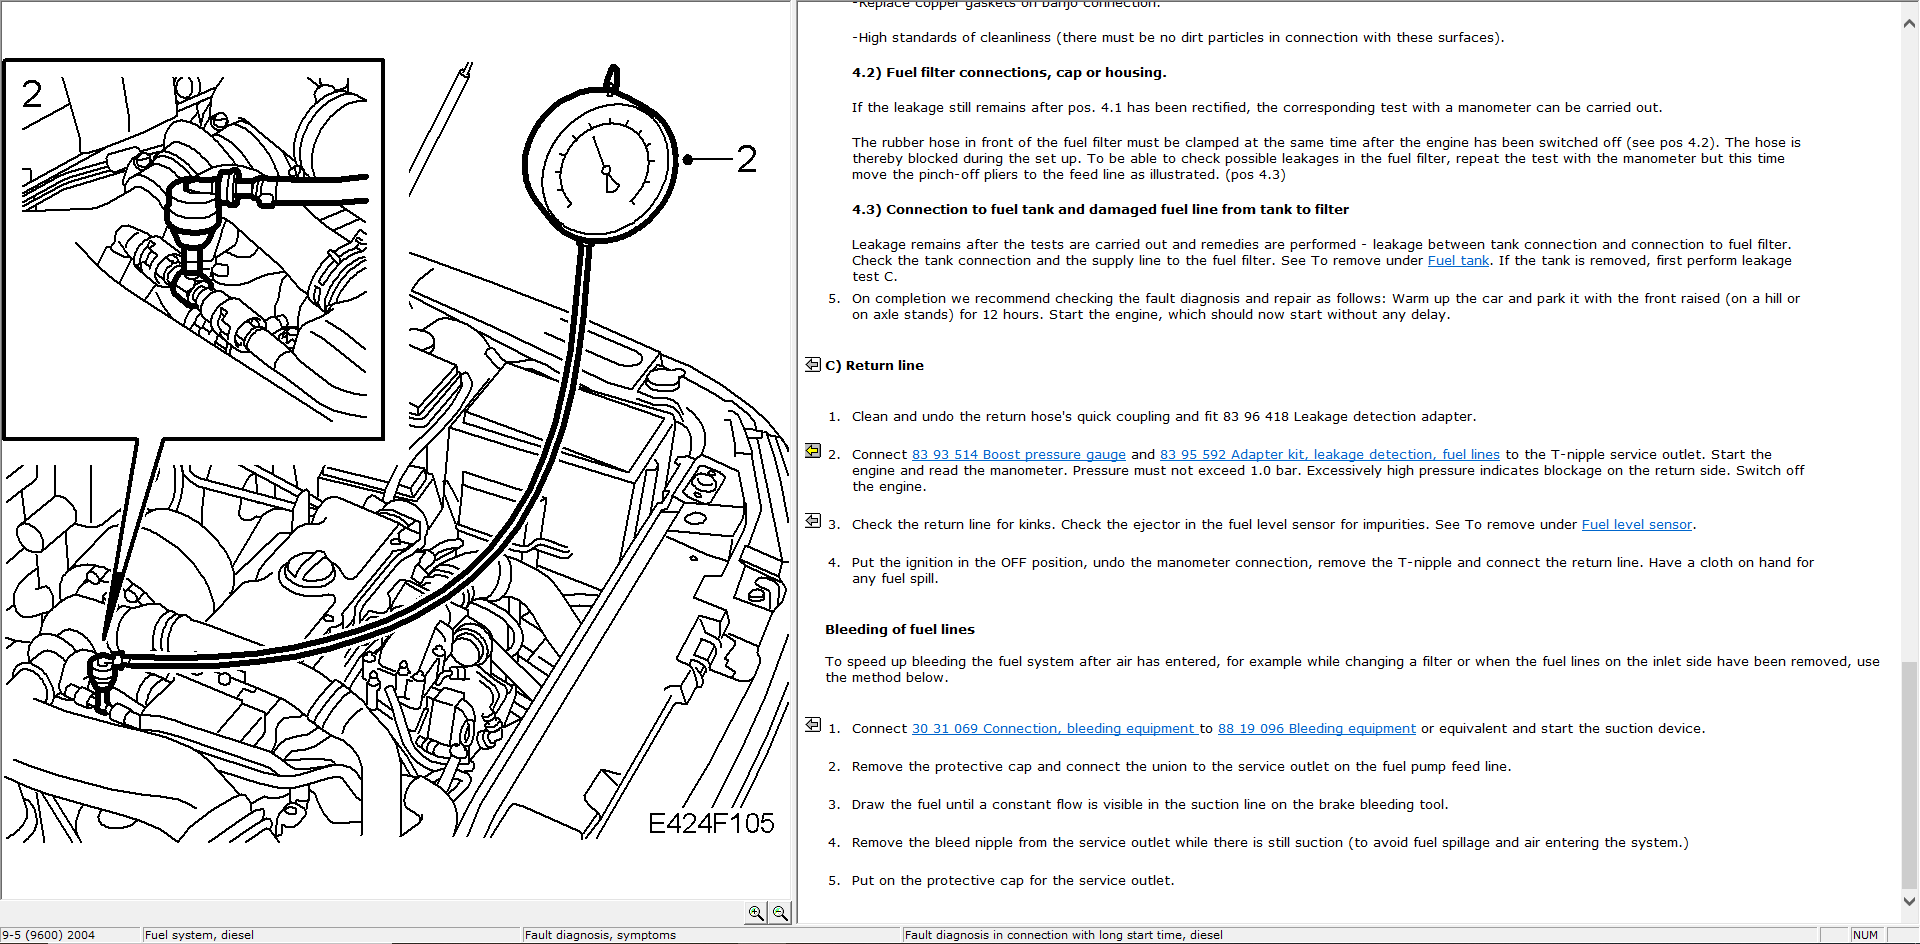
Task: Click the scroll up arrow of text pane
Action: [x=1909, y=24]
